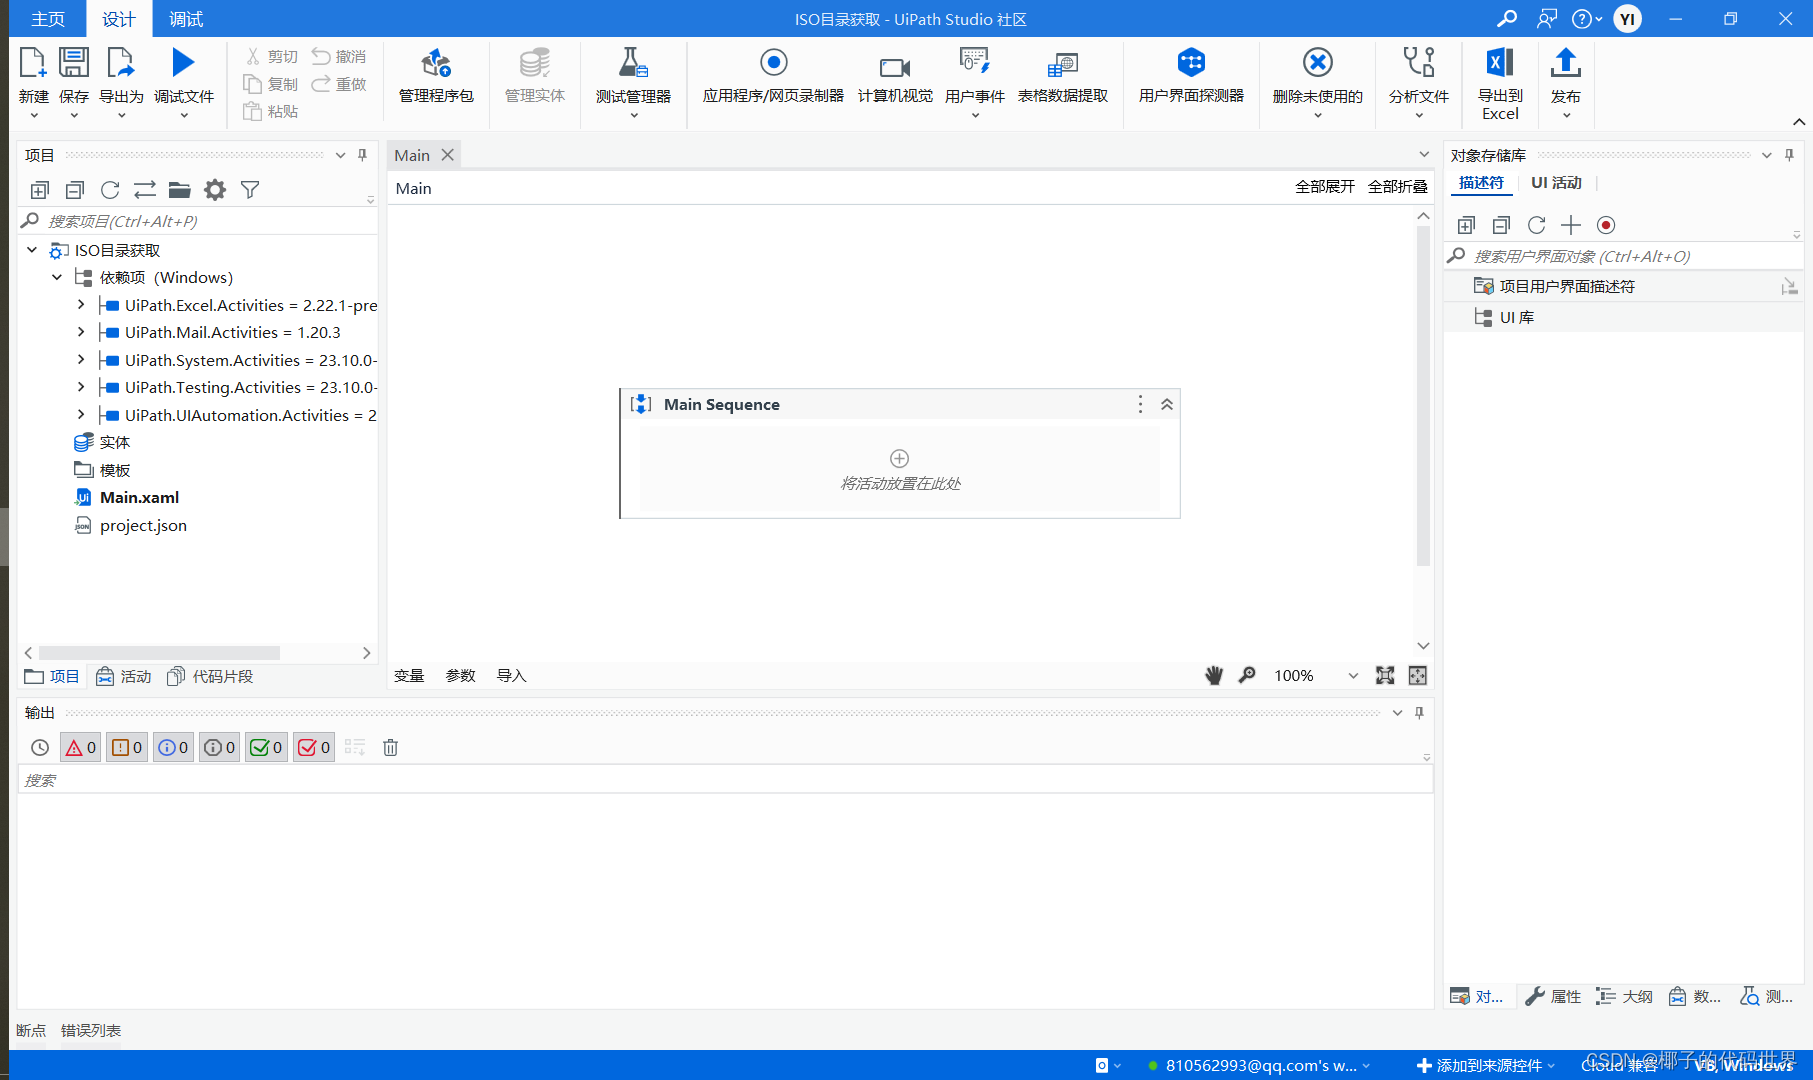The image size is (1813, 1080).
Task: Expand UiPath.Mail.Activities dependency
Action: pos(81,332)
